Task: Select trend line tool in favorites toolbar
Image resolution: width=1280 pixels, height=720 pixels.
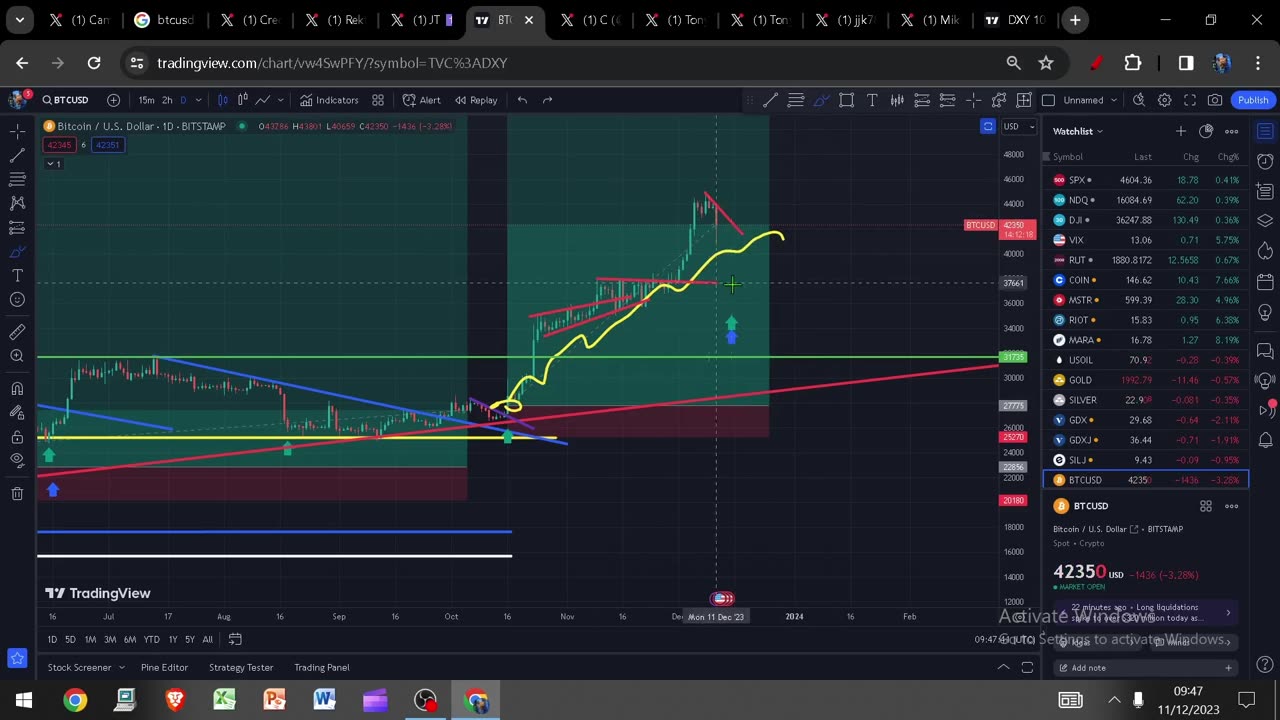Action: [x=770, y=100]
